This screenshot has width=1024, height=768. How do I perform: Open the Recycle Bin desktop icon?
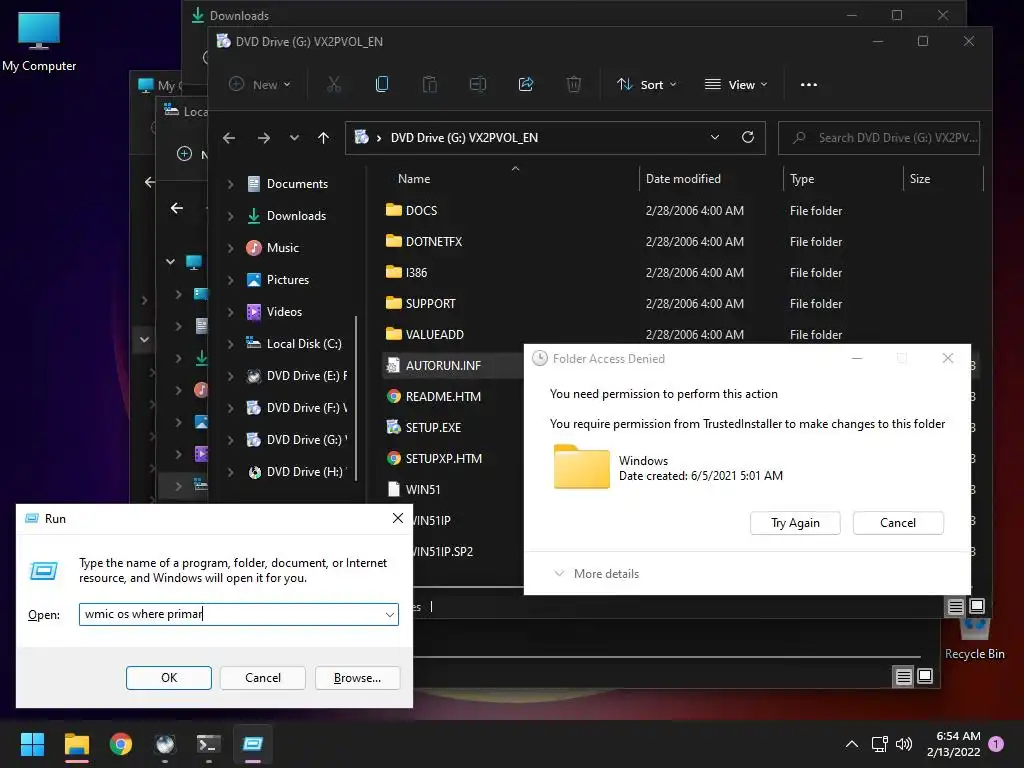(974, 640)
